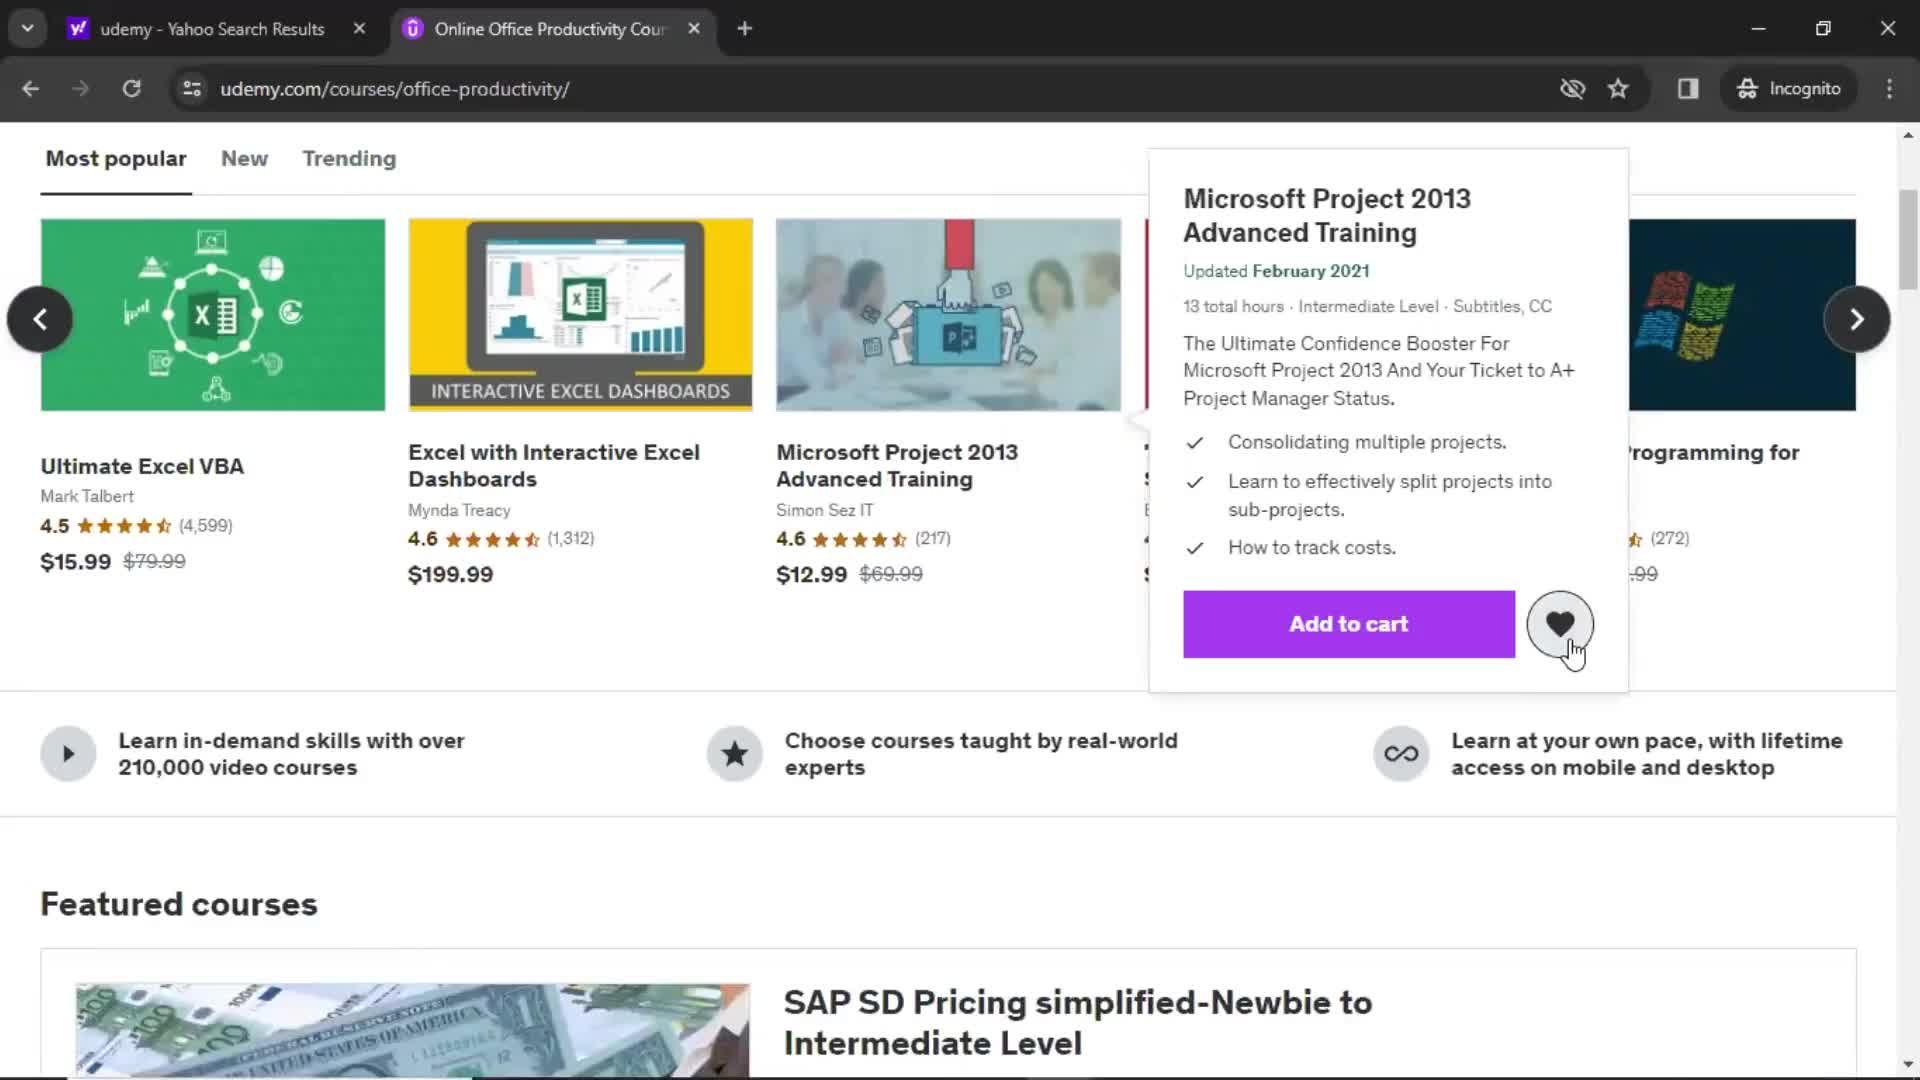Viewport: 1920px width, 1080px height.
Task: Click the hide password icon in address bar
Action: click(x=1571, y=88)
